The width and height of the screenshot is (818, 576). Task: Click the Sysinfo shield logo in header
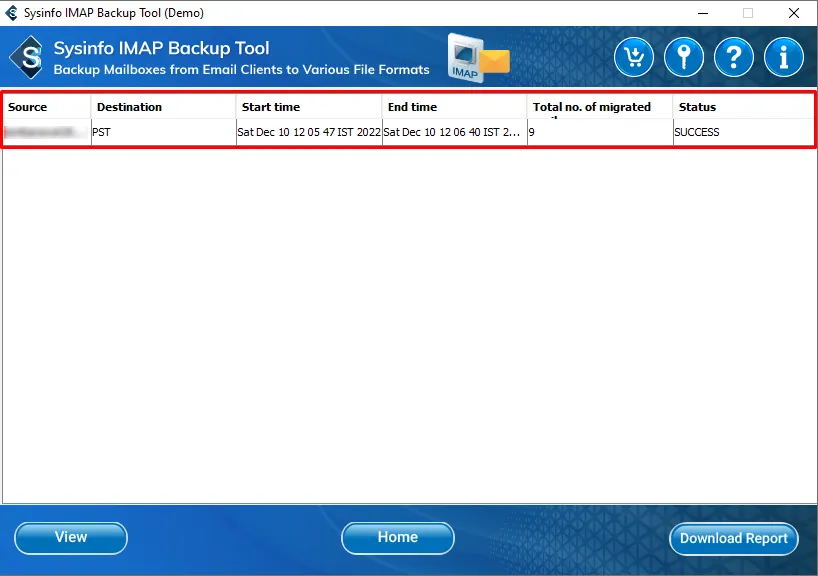click(29, 57)
